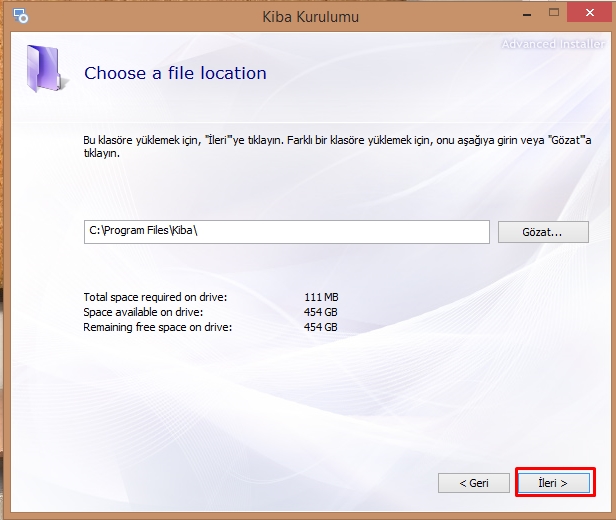Viewport: 616px width, 520px height.
Task: Click the Gözat... browse button
Action: pos(542,231)
